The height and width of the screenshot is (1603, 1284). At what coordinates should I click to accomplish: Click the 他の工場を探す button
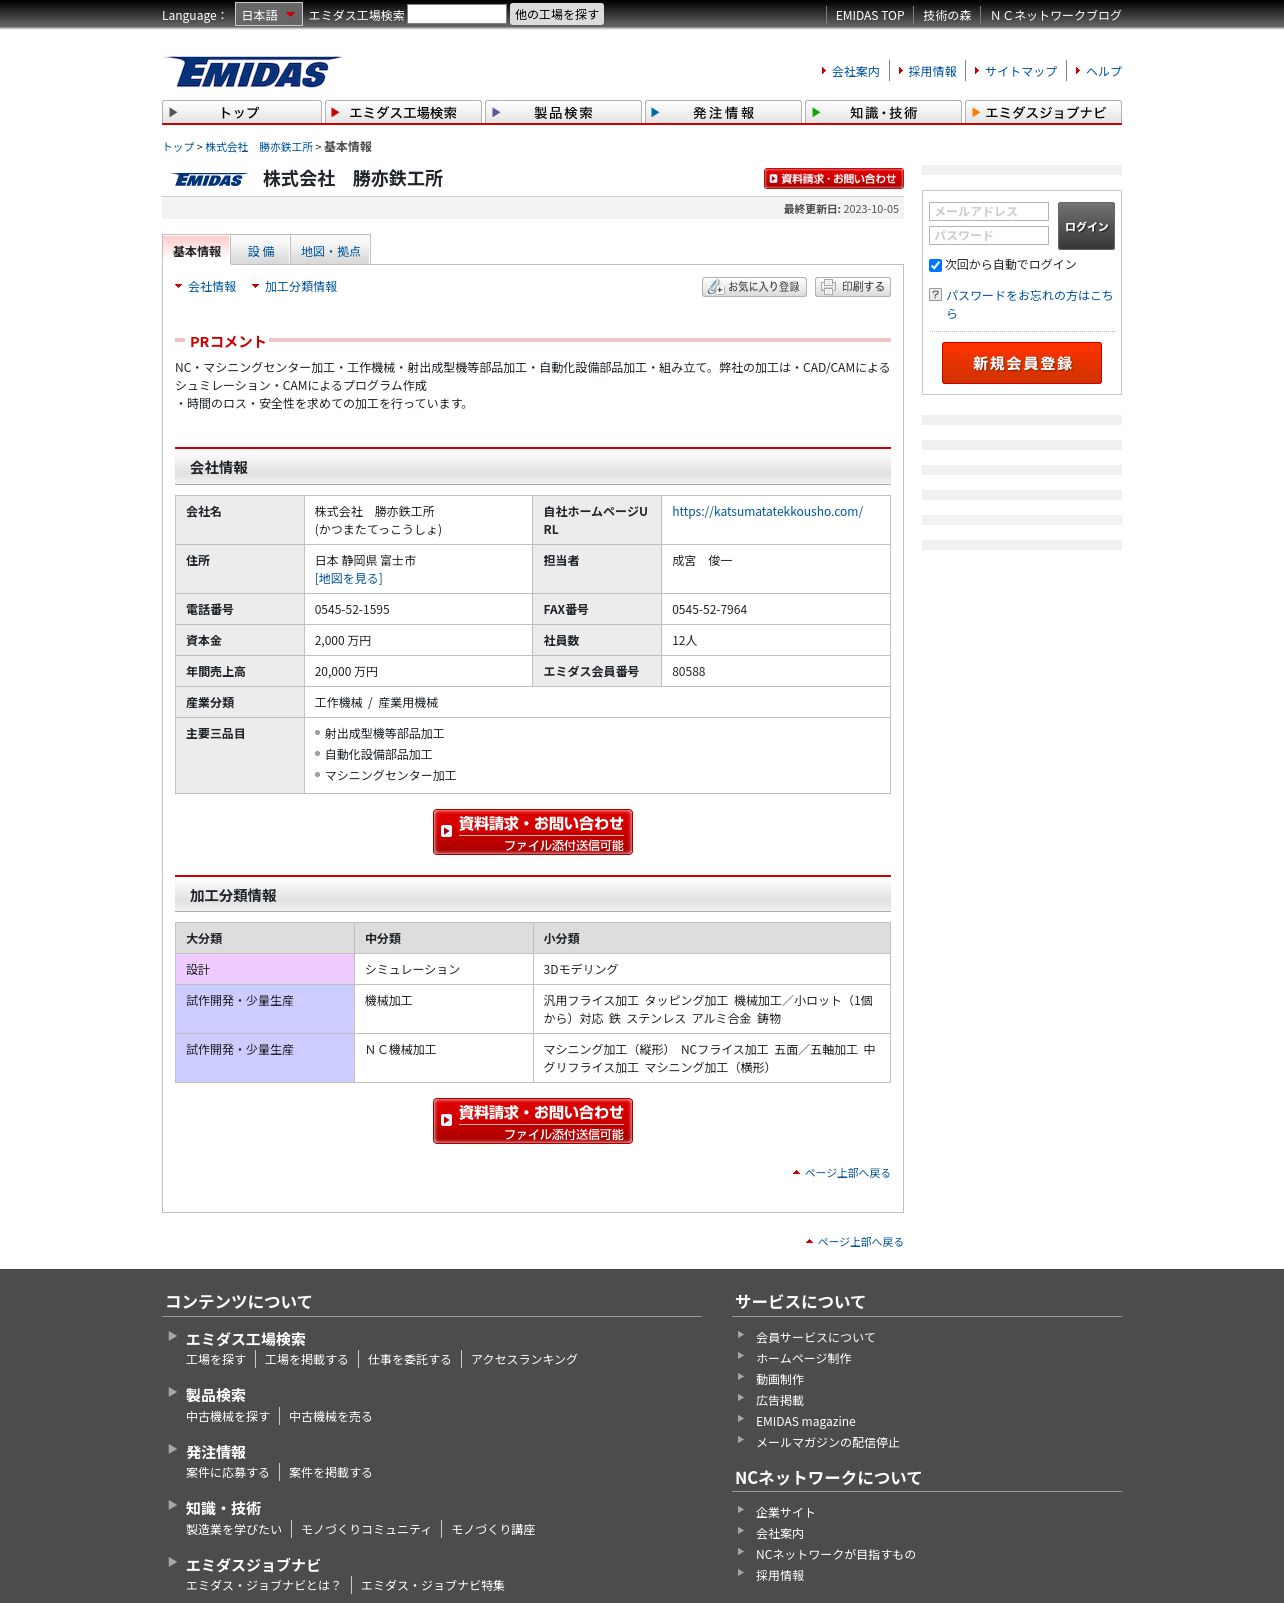coord(557,14)
